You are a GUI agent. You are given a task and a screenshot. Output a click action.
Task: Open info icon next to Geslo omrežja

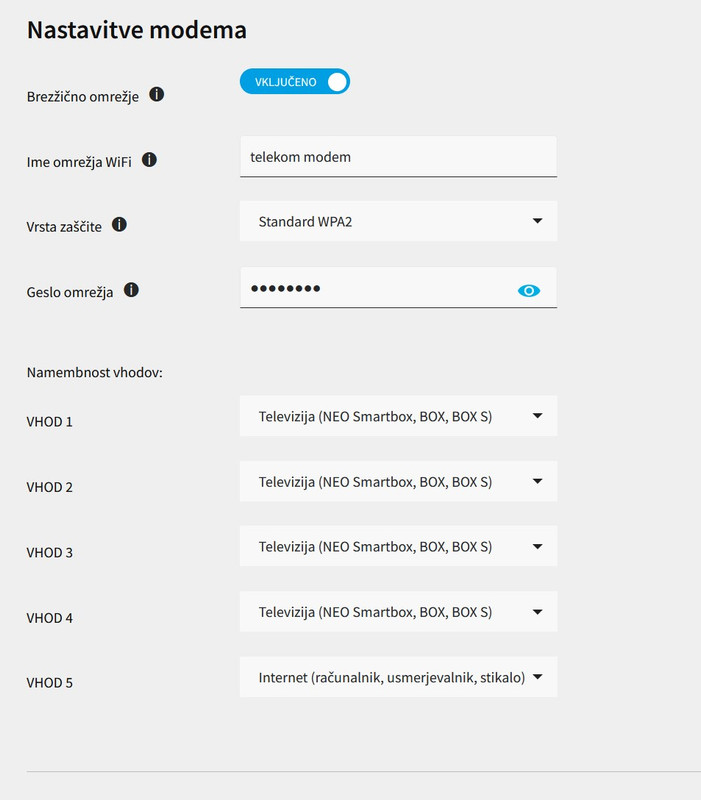[x=131, y=290]
